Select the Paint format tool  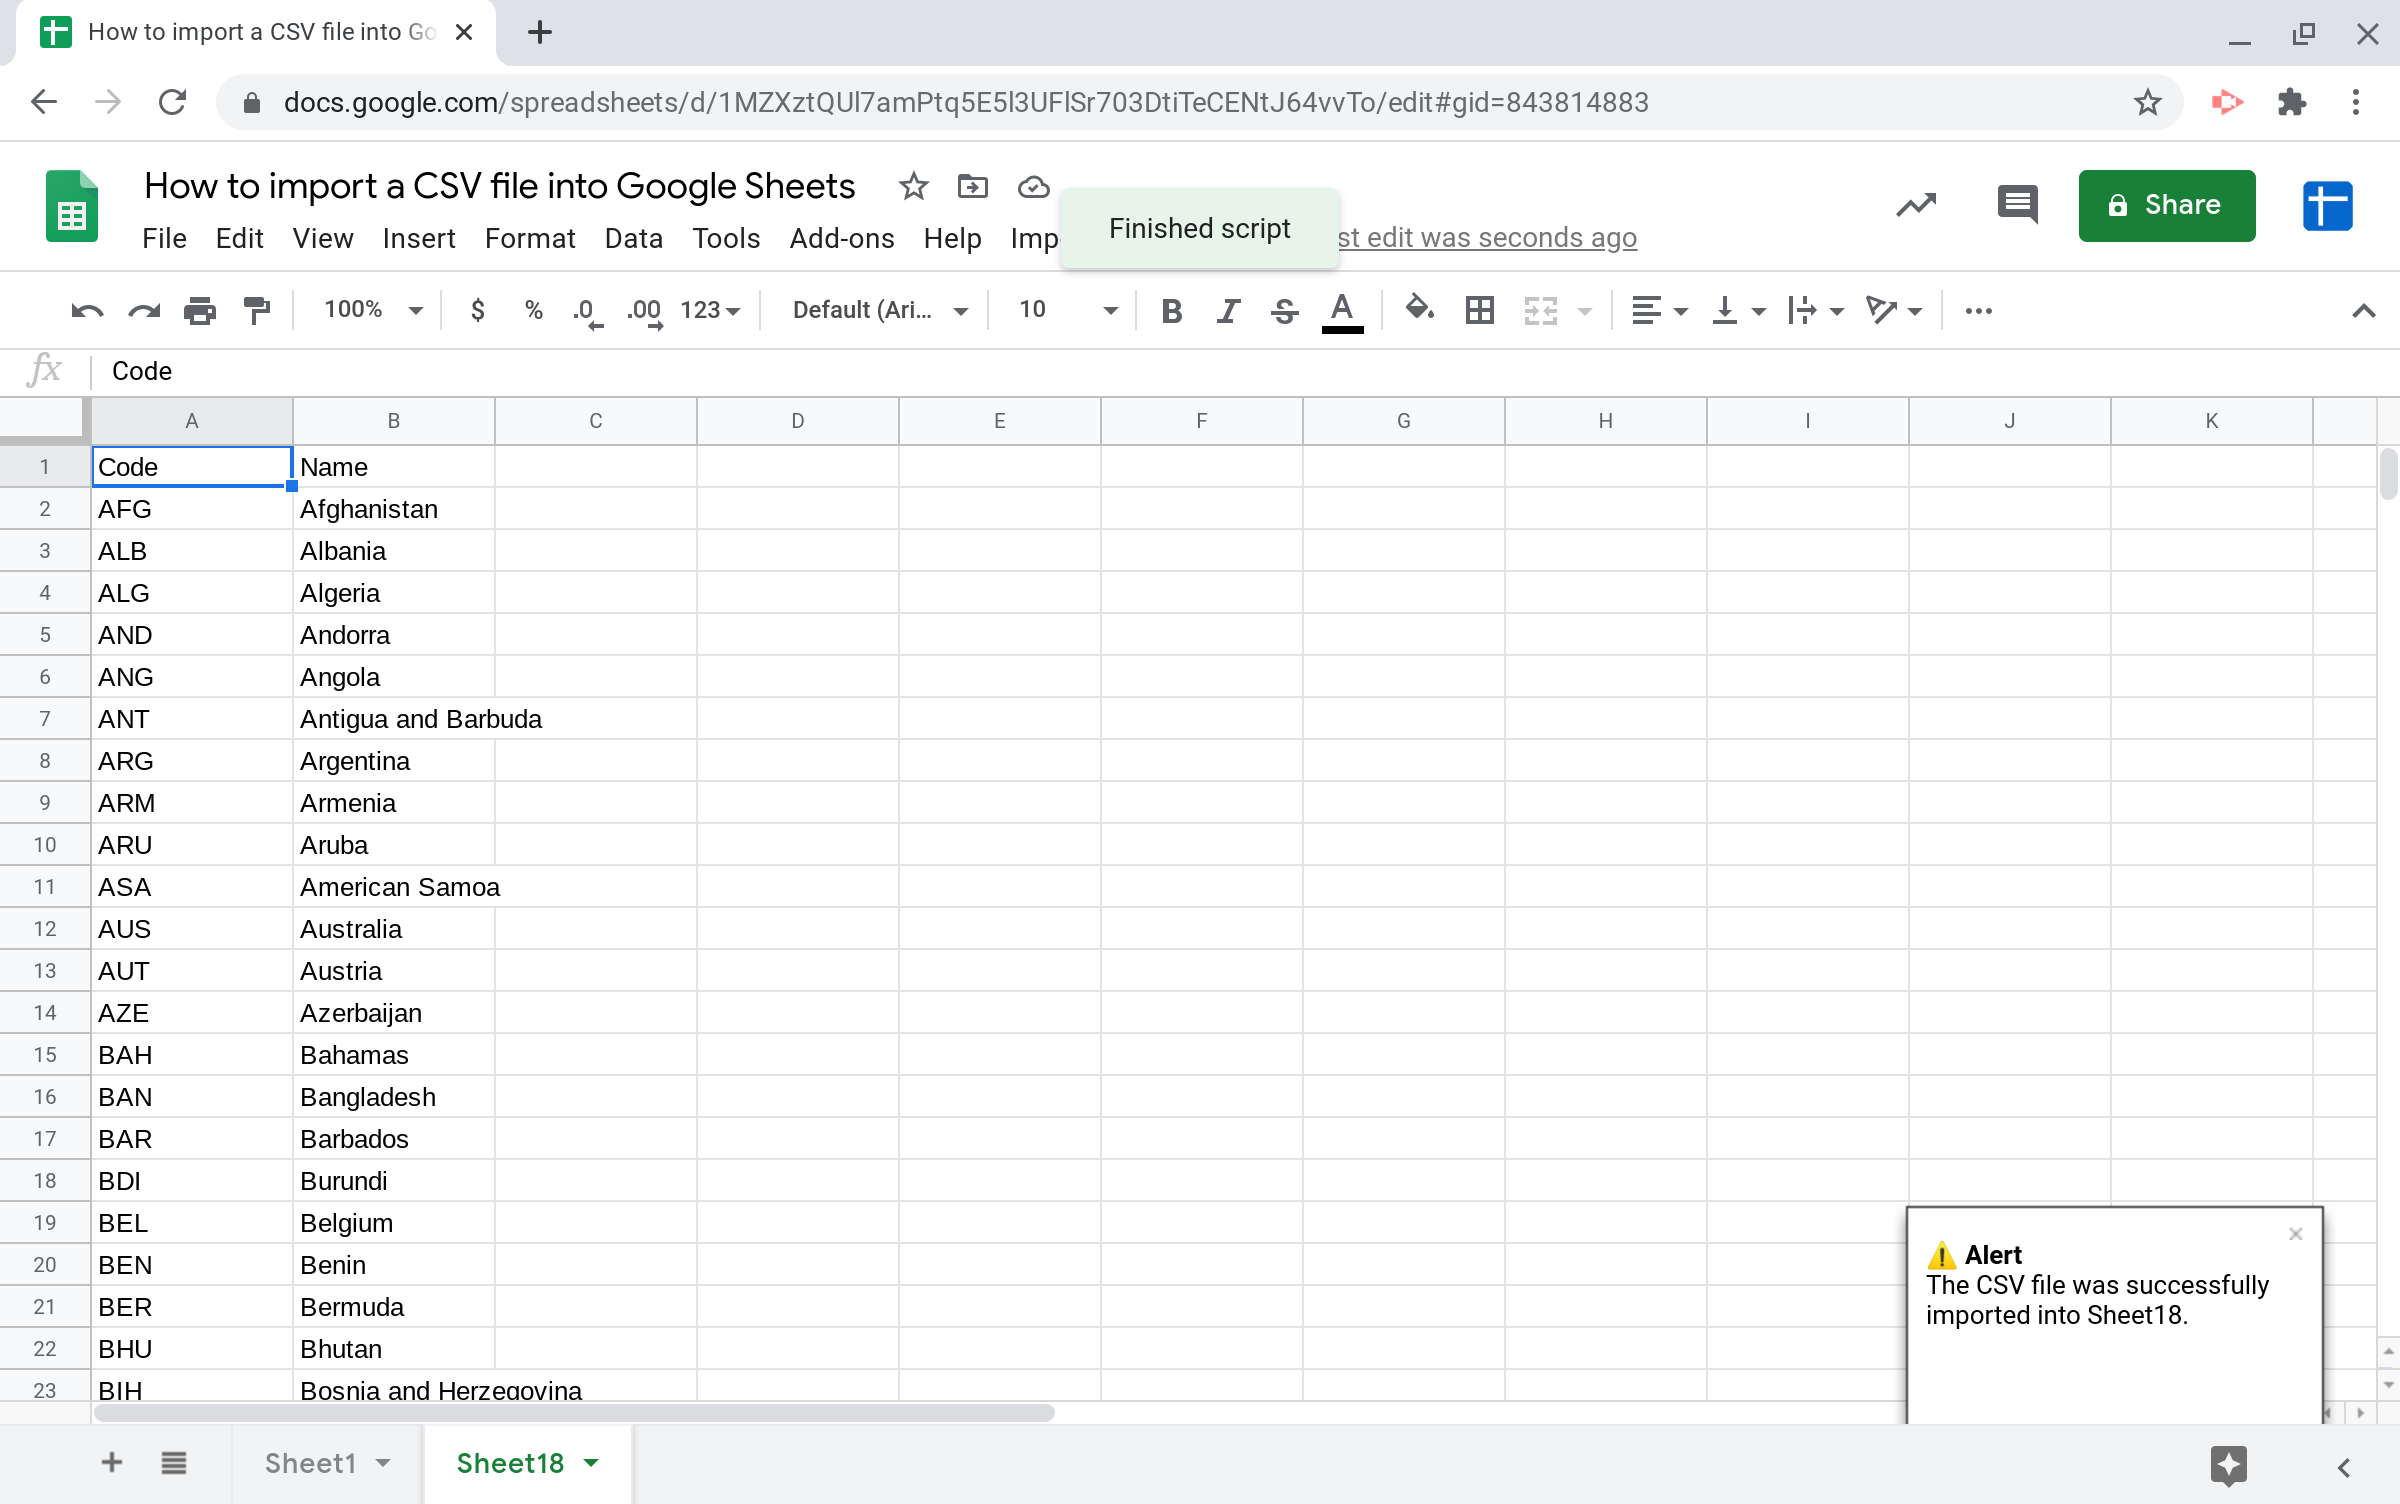tap(257, 311)
